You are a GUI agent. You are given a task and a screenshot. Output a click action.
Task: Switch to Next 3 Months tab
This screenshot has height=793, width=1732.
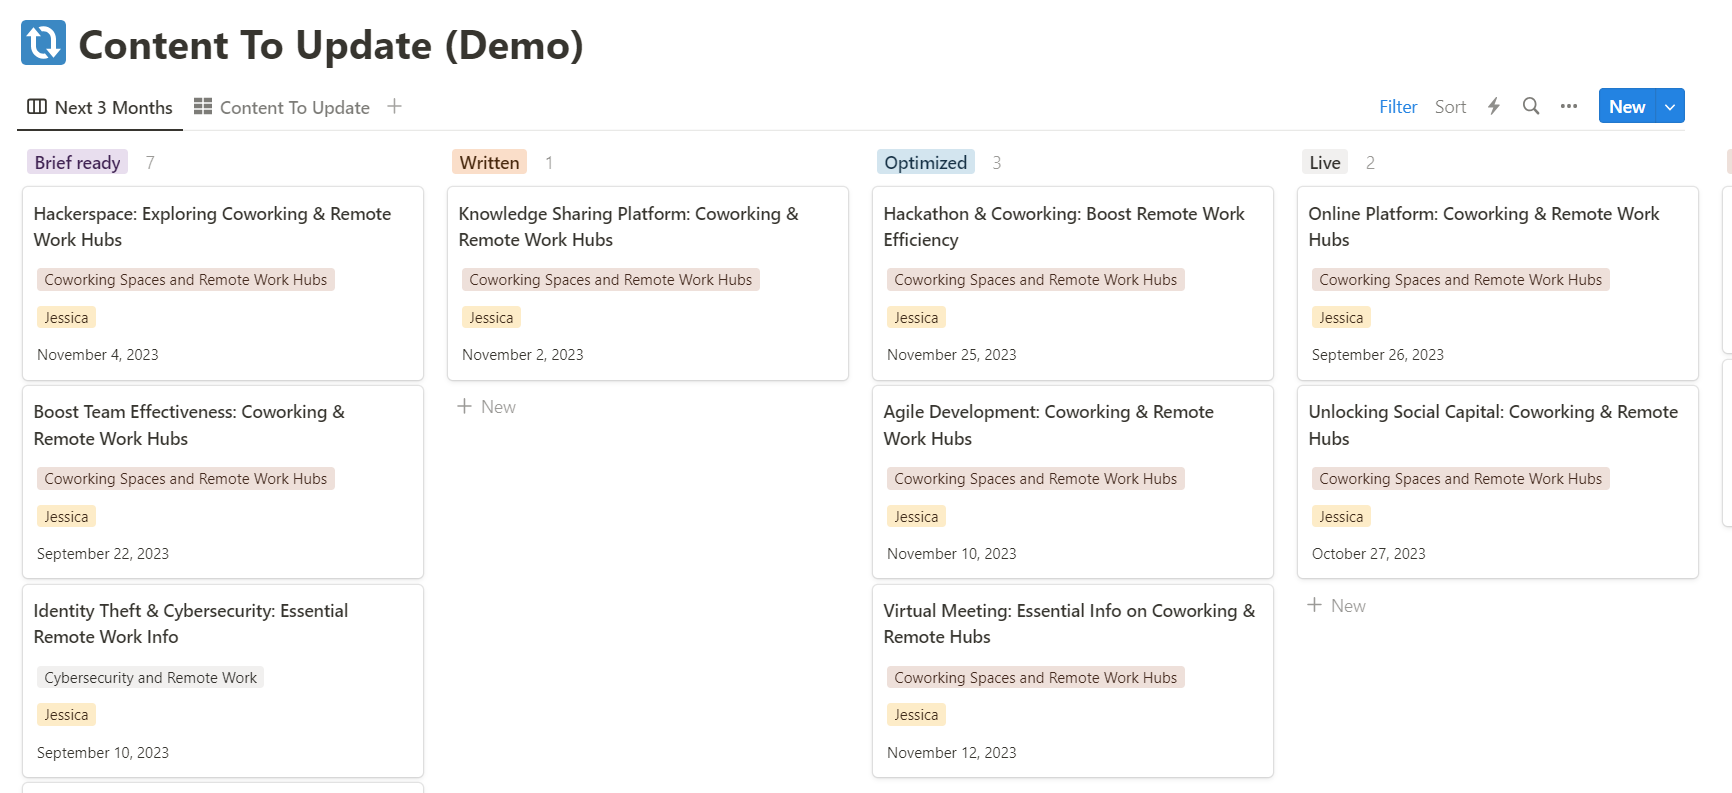[x=100, y=107]
